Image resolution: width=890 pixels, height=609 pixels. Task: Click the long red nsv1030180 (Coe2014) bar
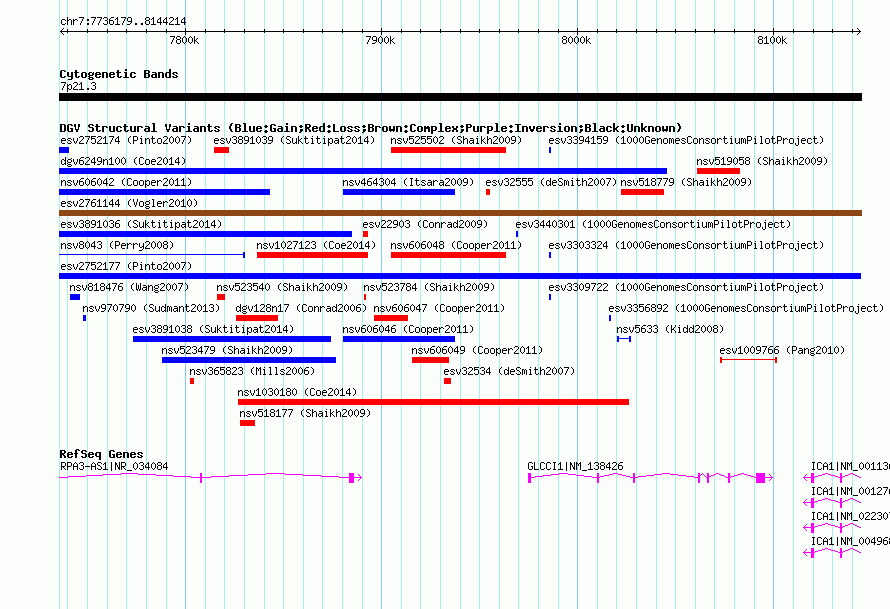coord(433,402)
